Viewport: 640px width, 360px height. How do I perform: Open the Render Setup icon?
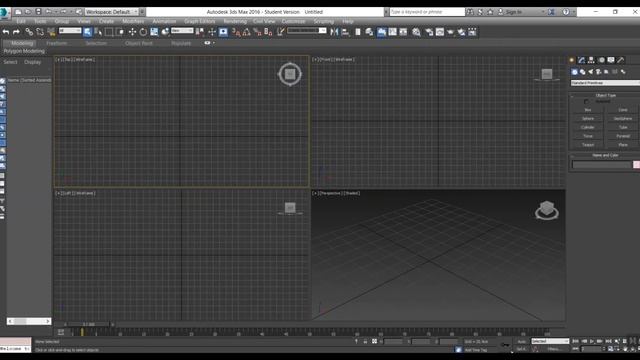(429, 32)
